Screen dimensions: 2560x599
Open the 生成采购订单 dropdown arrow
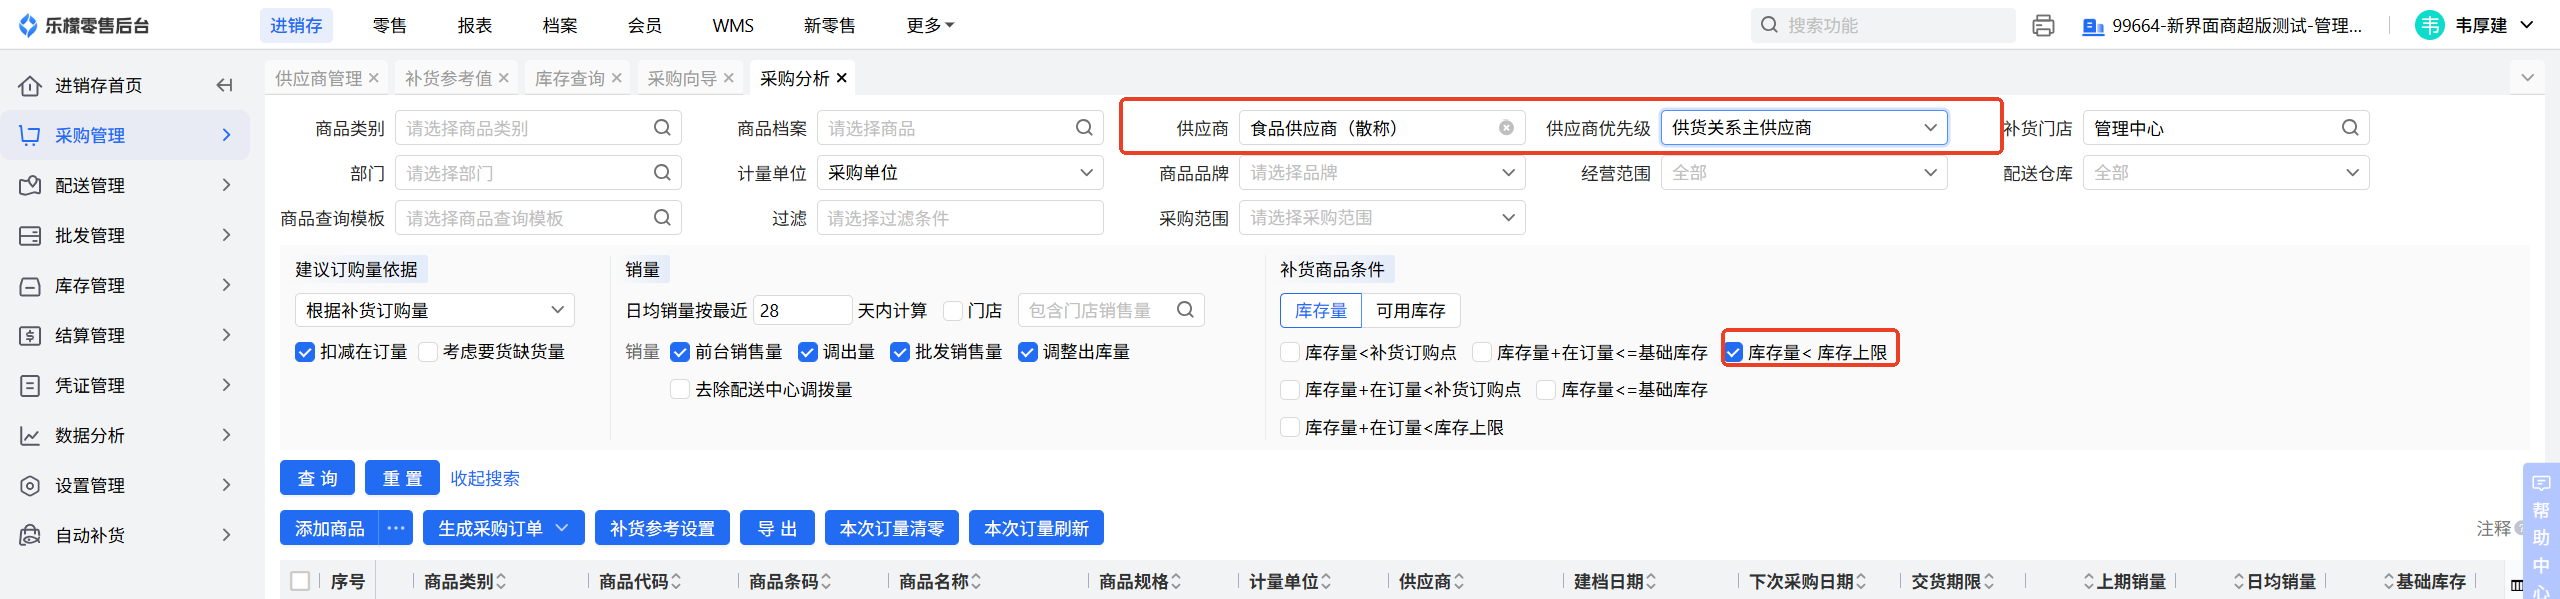(562, 528)
